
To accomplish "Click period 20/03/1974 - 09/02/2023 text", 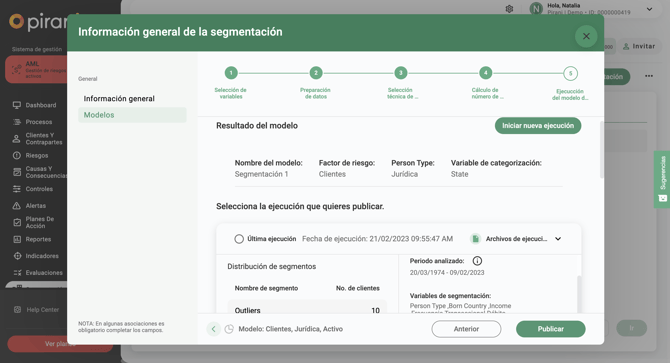I will click(447, 272).
